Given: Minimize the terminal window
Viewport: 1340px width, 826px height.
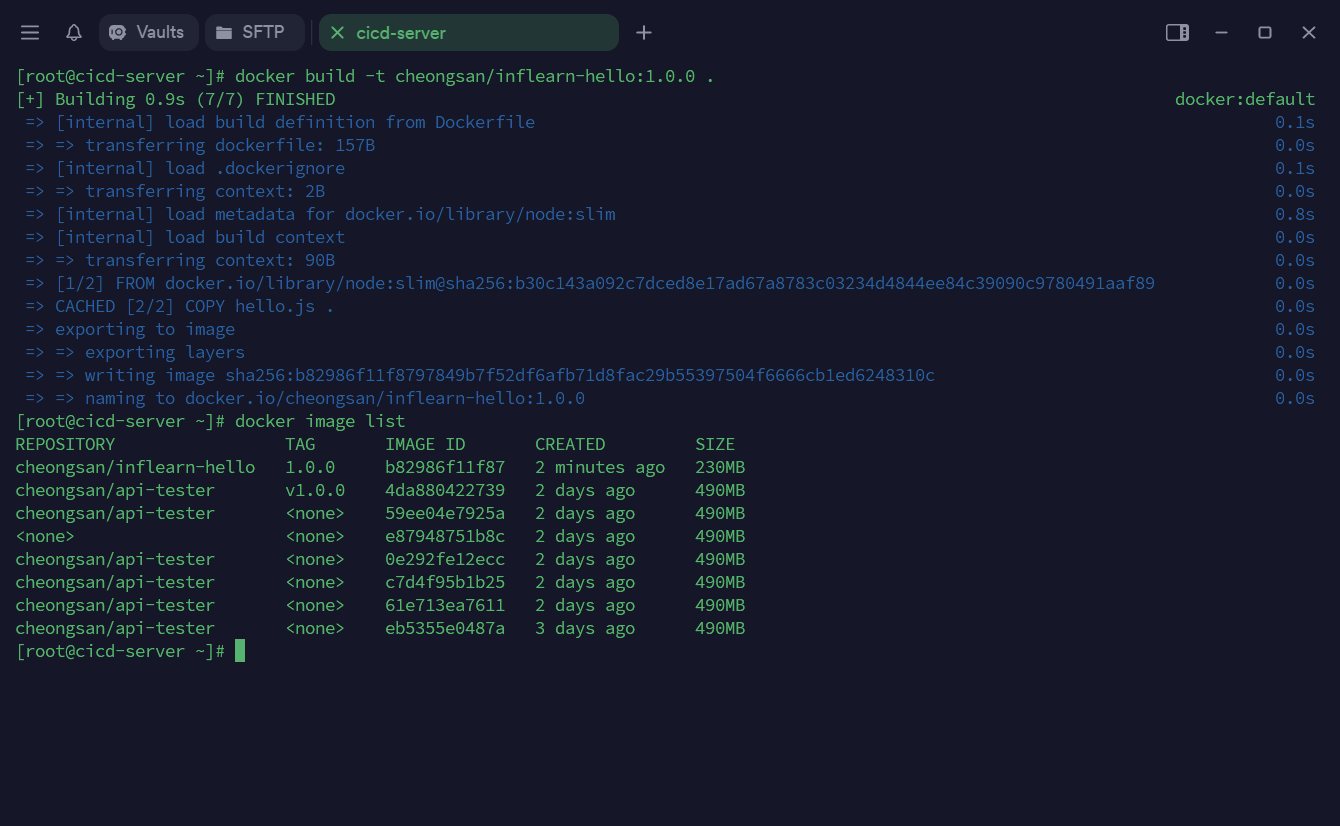Looking at the screenshot, I should point(1221,33).
